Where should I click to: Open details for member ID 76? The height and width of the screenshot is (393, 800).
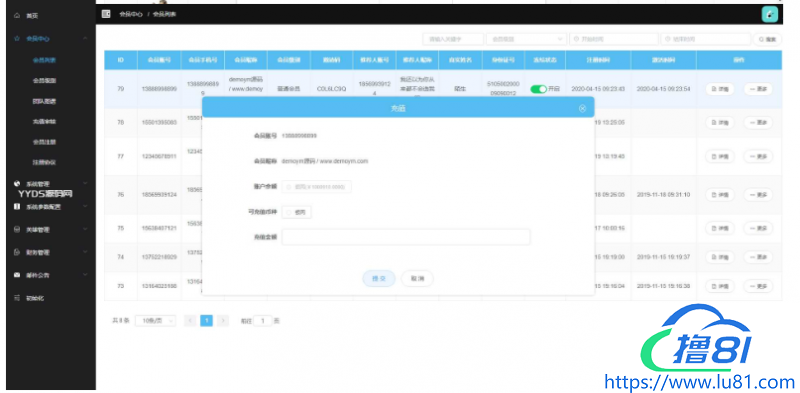[x=720, y=194]
